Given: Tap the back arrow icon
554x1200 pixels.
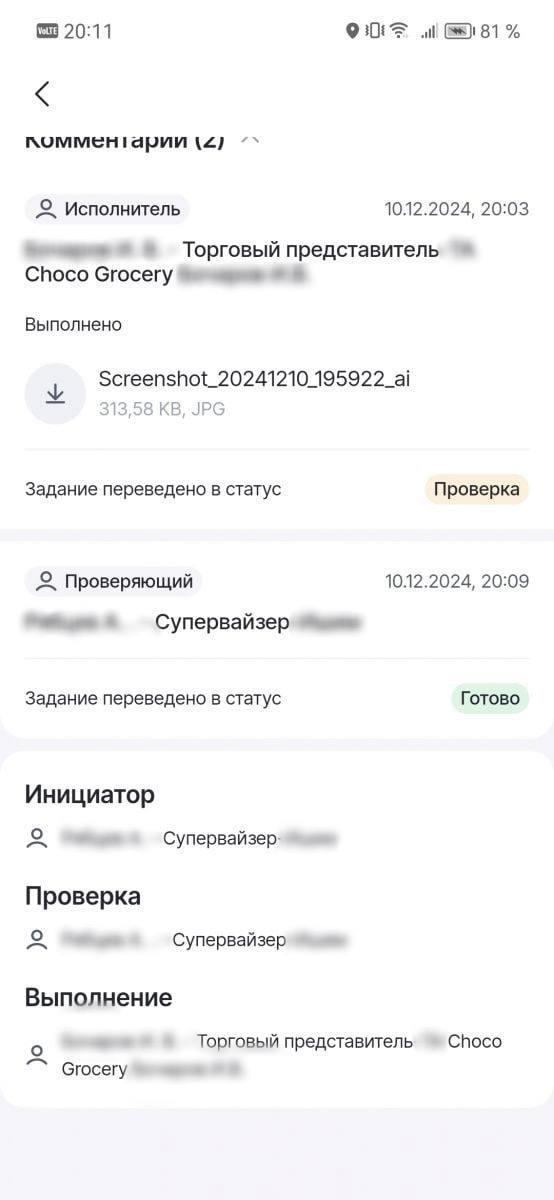Looking at the screenshot, I should 42,94.
